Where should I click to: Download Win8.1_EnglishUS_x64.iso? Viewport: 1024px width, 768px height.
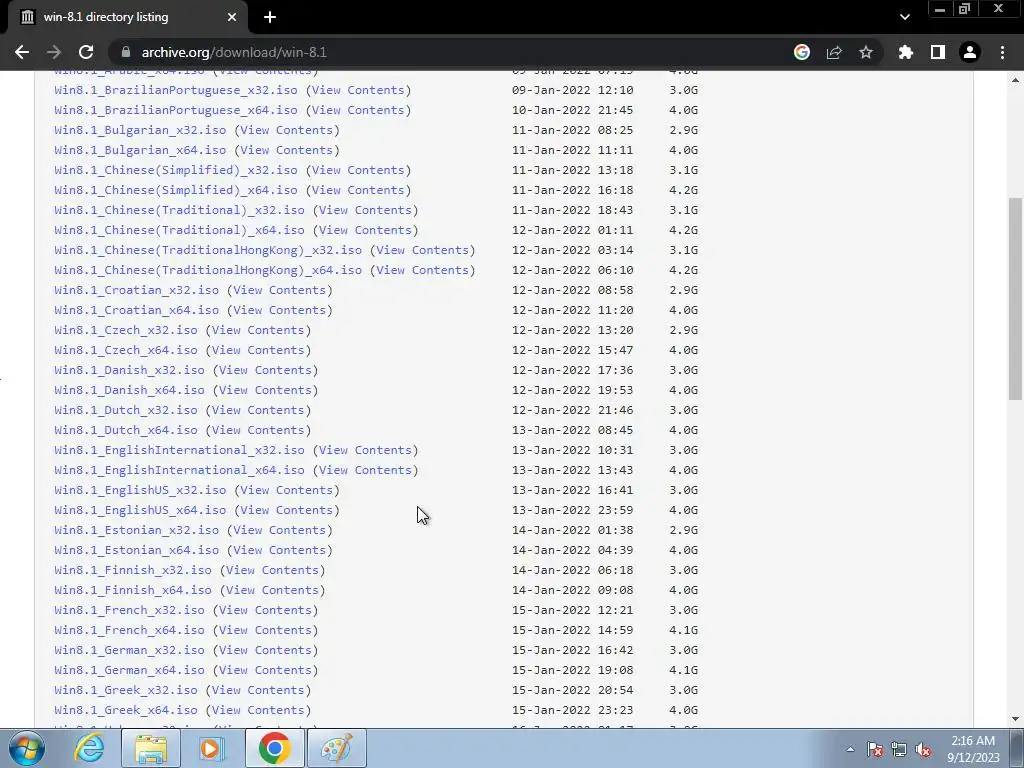click(x=140, y=510)
